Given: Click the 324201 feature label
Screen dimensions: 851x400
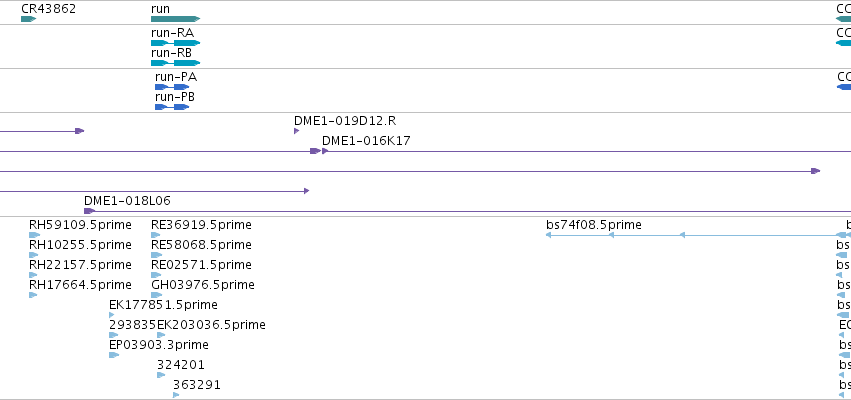Looking at the screenshot, I should coord(181,365).
